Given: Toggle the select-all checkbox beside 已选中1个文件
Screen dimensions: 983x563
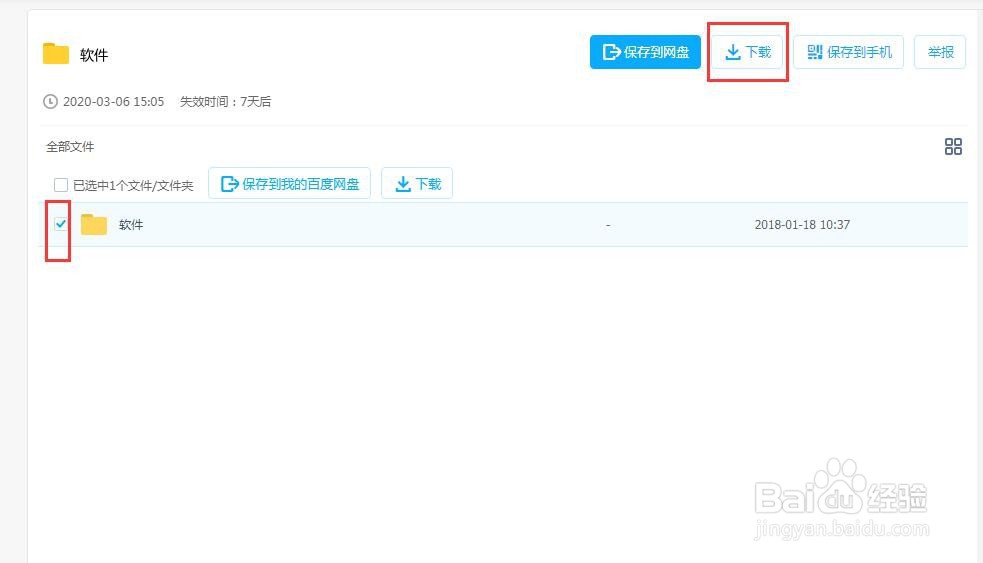Looking at the screenshot, I should coord(61,185).
